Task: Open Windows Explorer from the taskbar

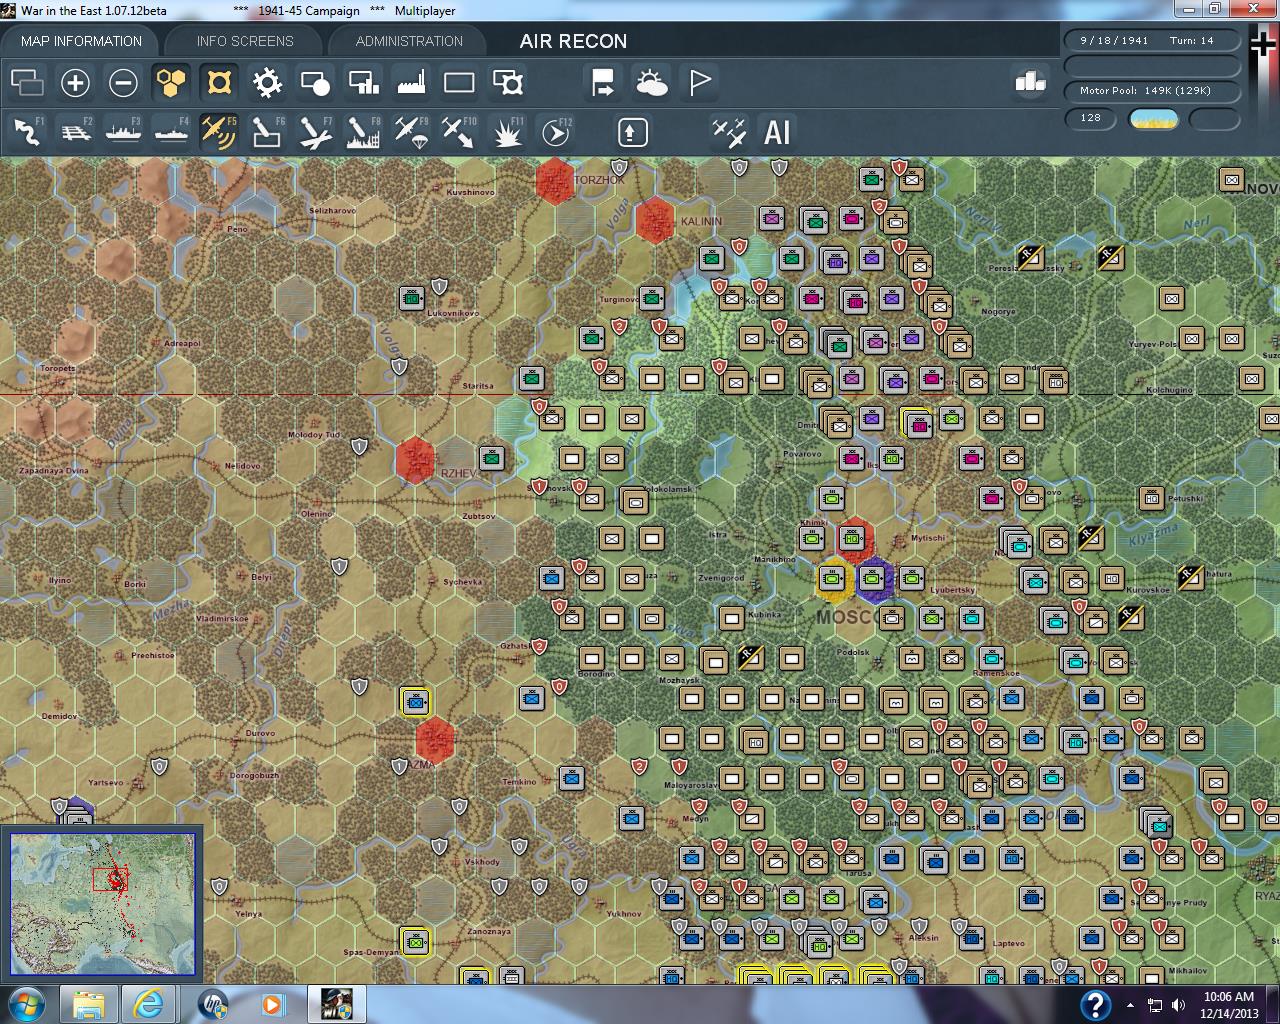Action: click(88, 1004)
